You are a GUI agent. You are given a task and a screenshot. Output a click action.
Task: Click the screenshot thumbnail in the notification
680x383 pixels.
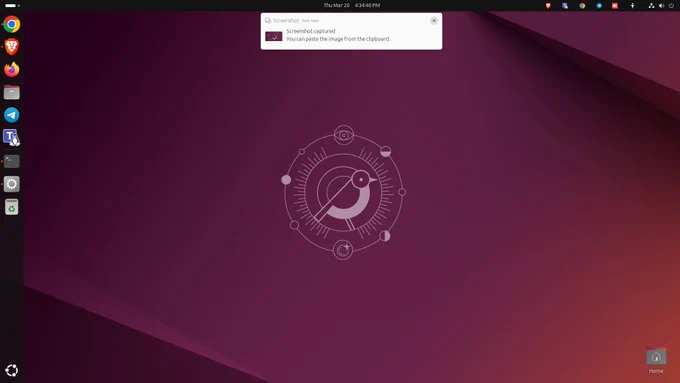(274, 36)
